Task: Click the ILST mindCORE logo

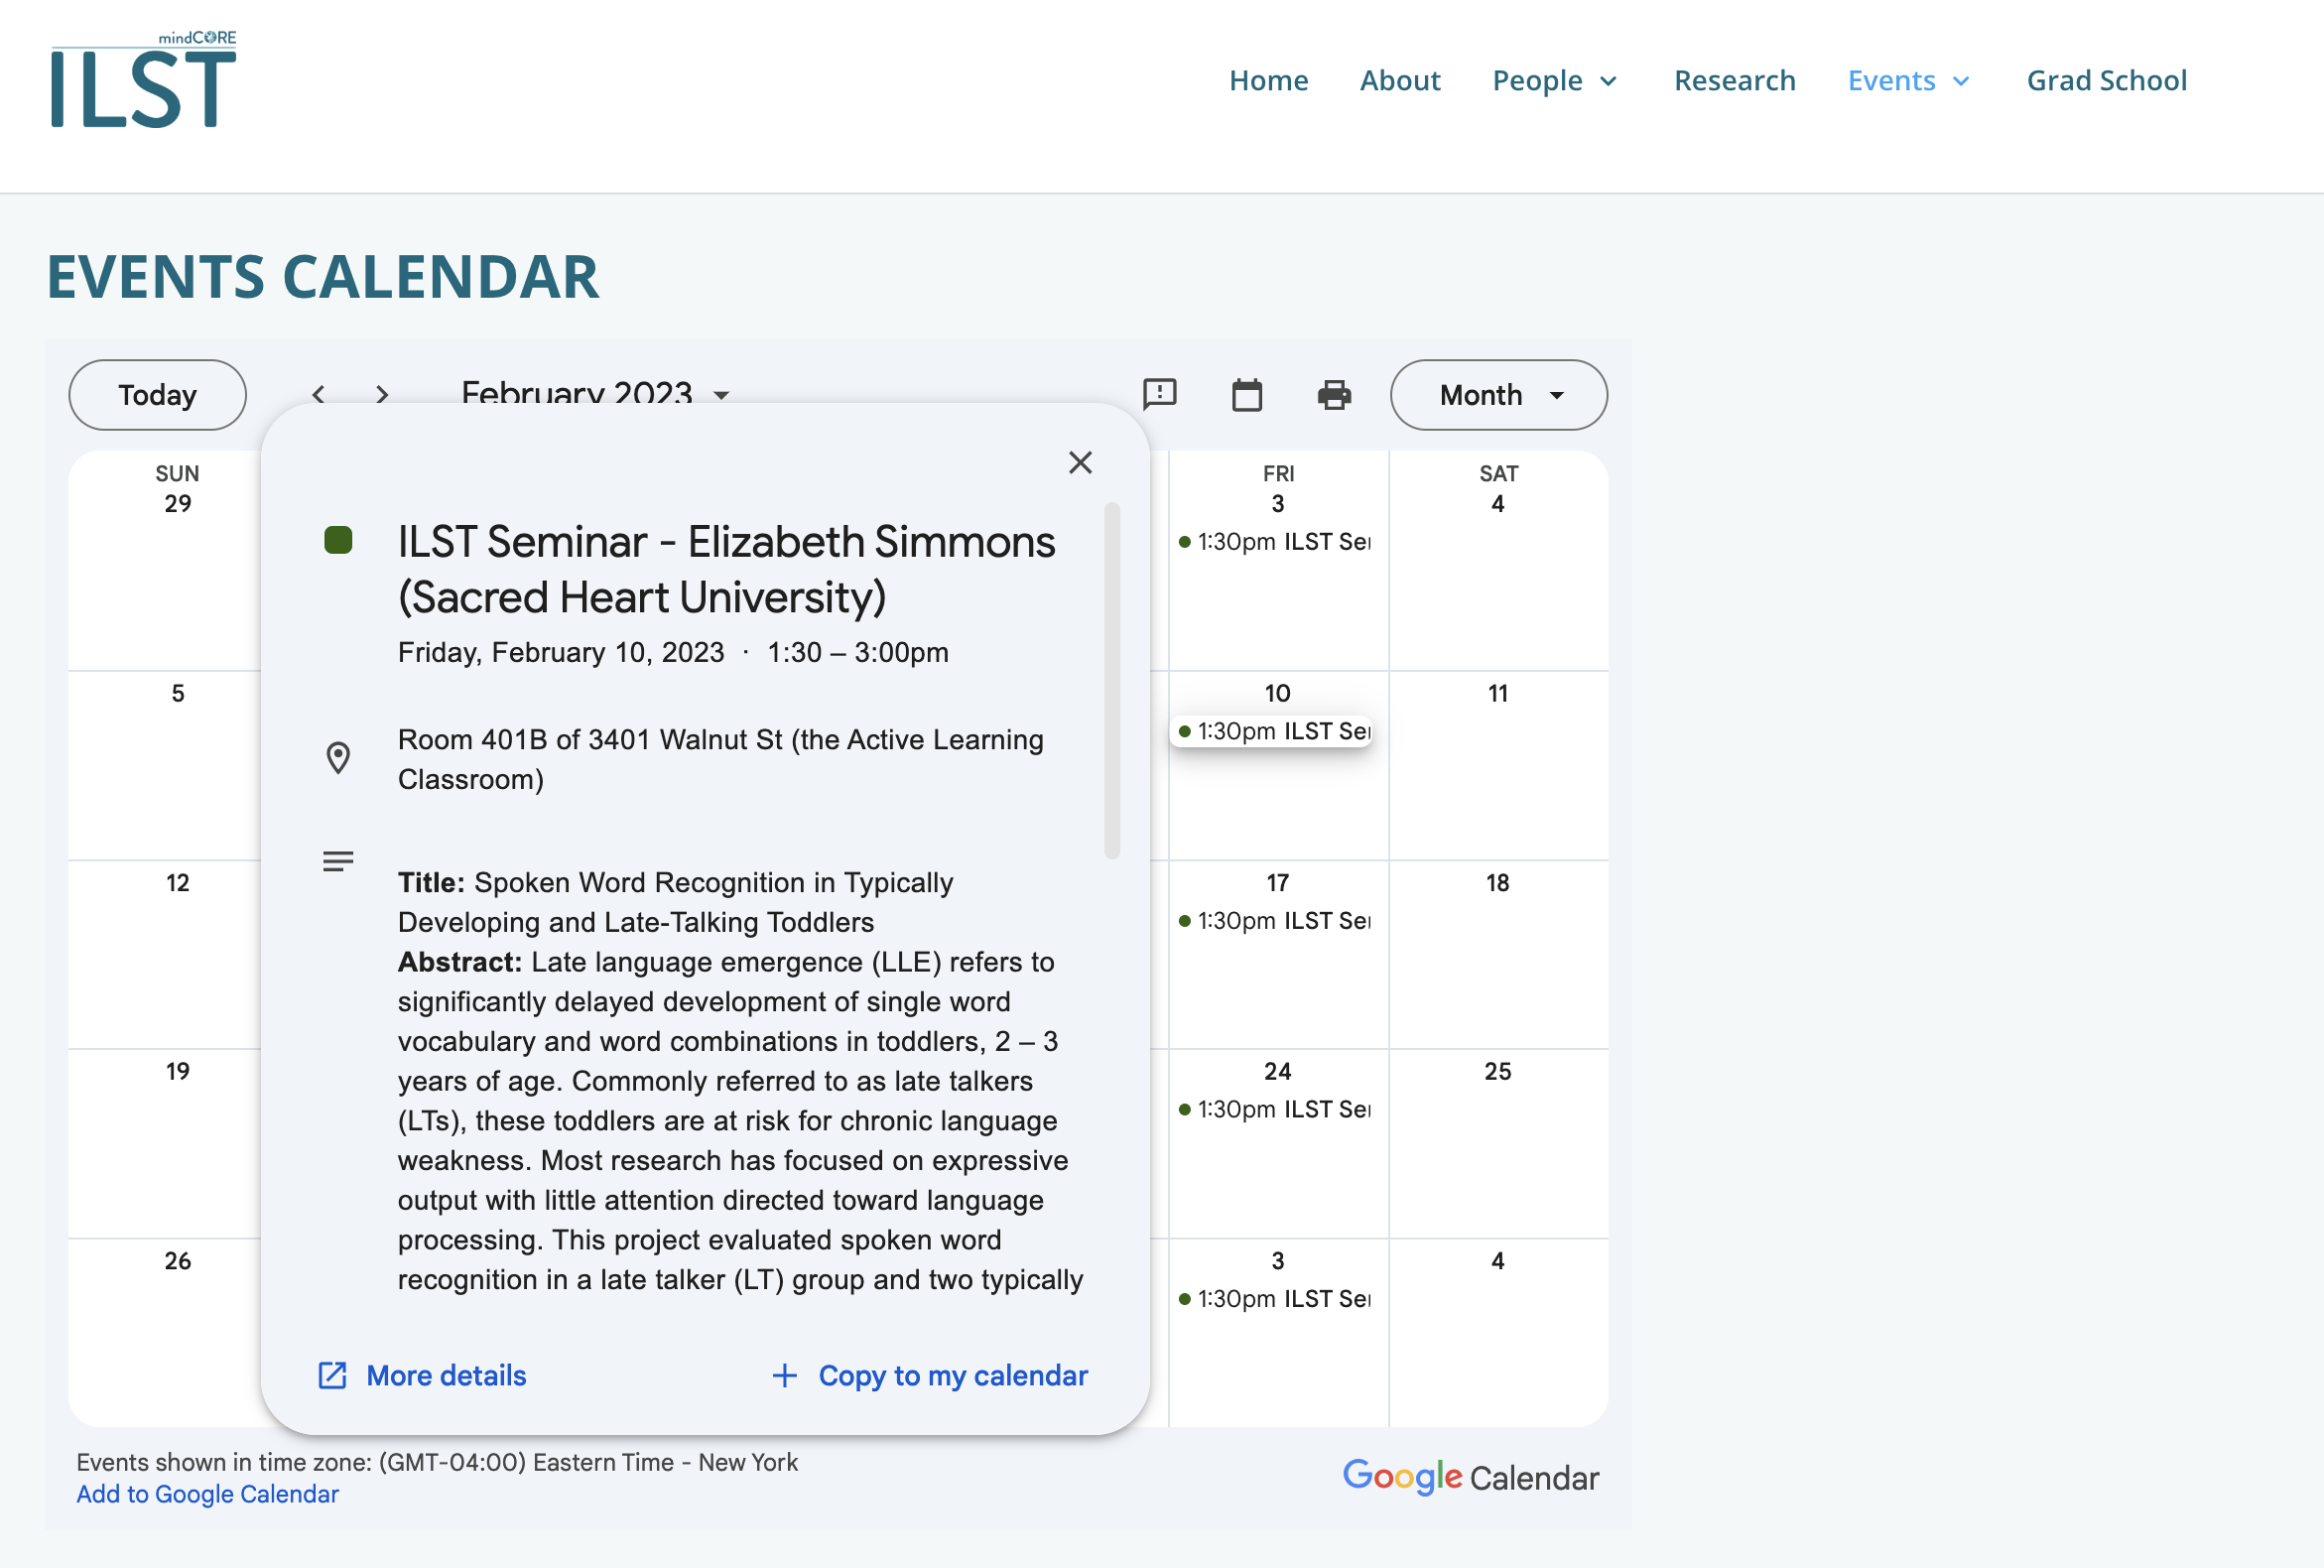Action: (144, 80)
